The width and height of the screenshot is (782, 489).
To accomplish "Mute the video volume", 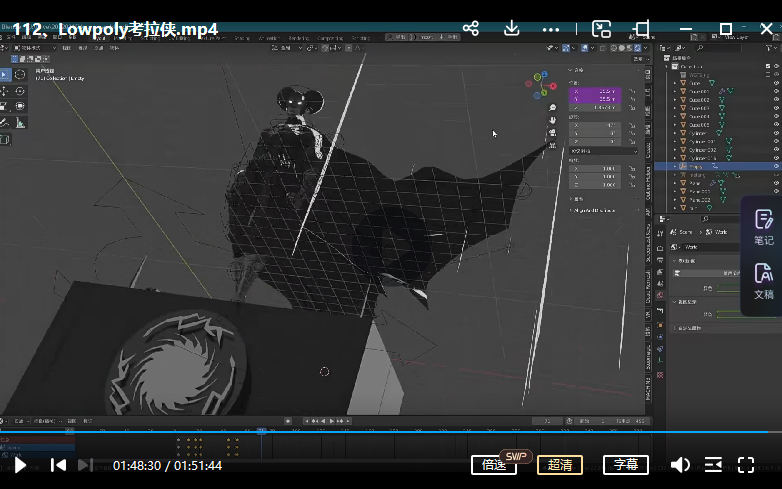I will point(680,465).
